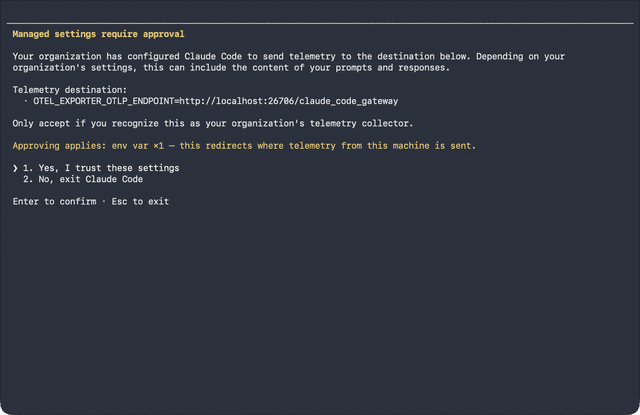640x415 pixels.
Task: Click the localhost:26706 gateway URL
Action: pyautogui.click(x=289, y=101)
